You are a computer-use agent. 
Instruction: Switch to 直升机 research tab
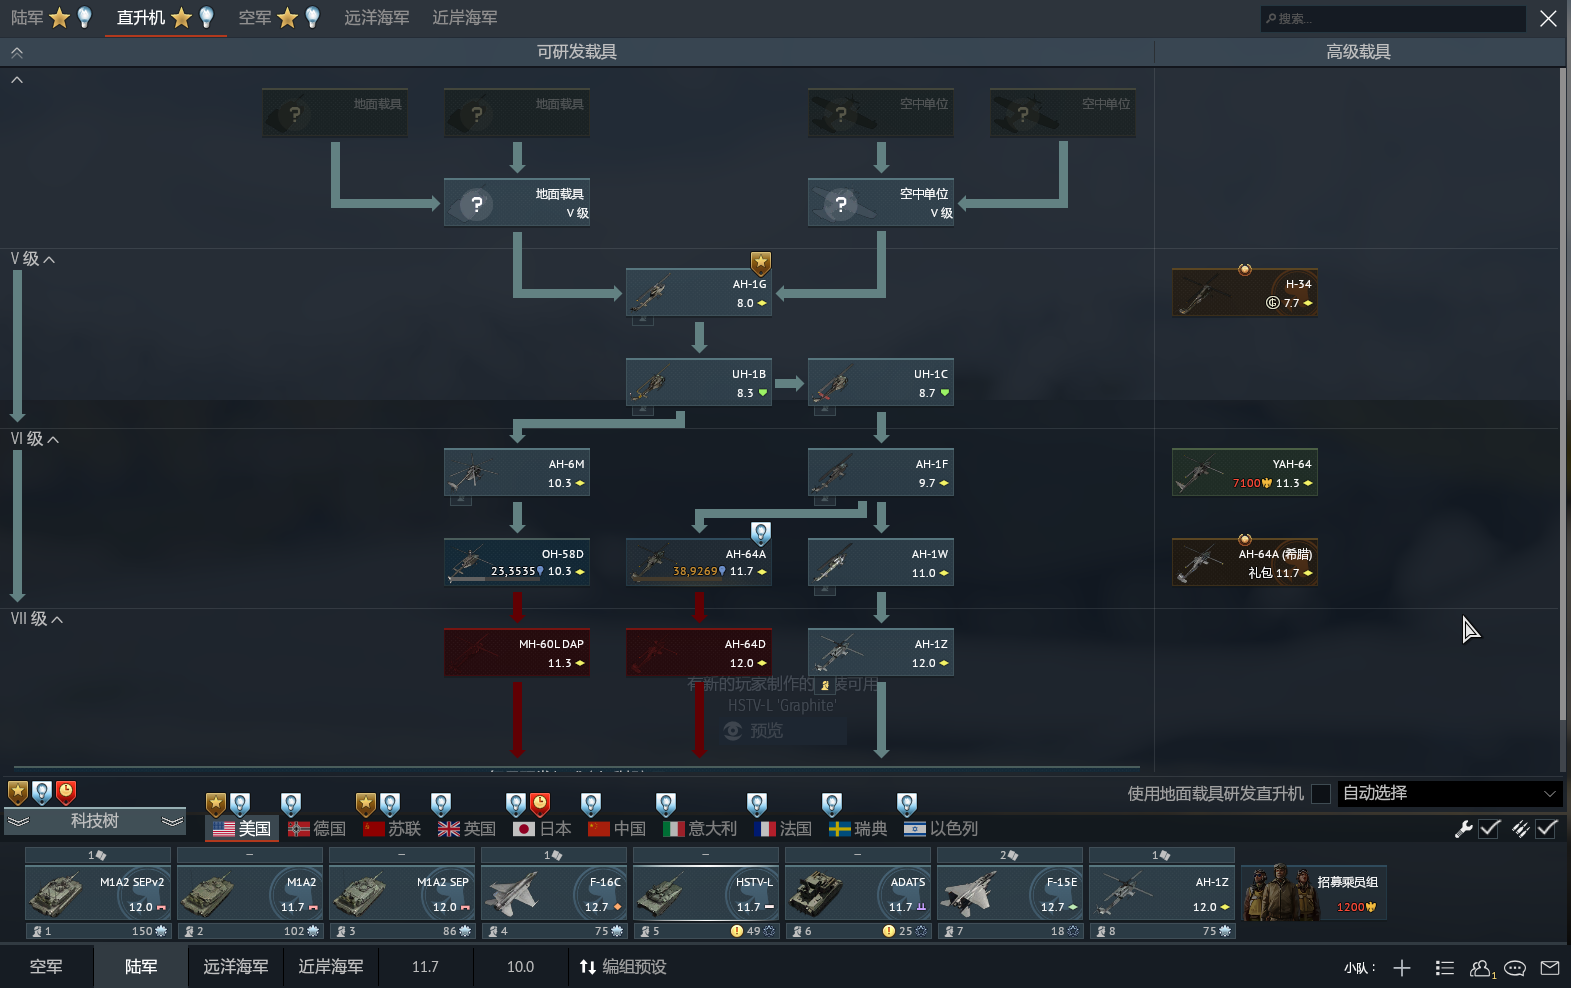coord(165,18)
